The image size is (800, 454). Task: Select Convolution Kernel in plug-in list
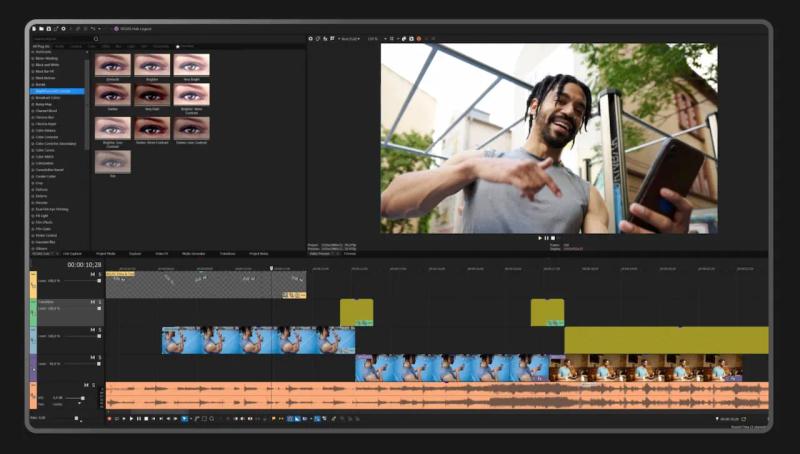pos(49,169)
